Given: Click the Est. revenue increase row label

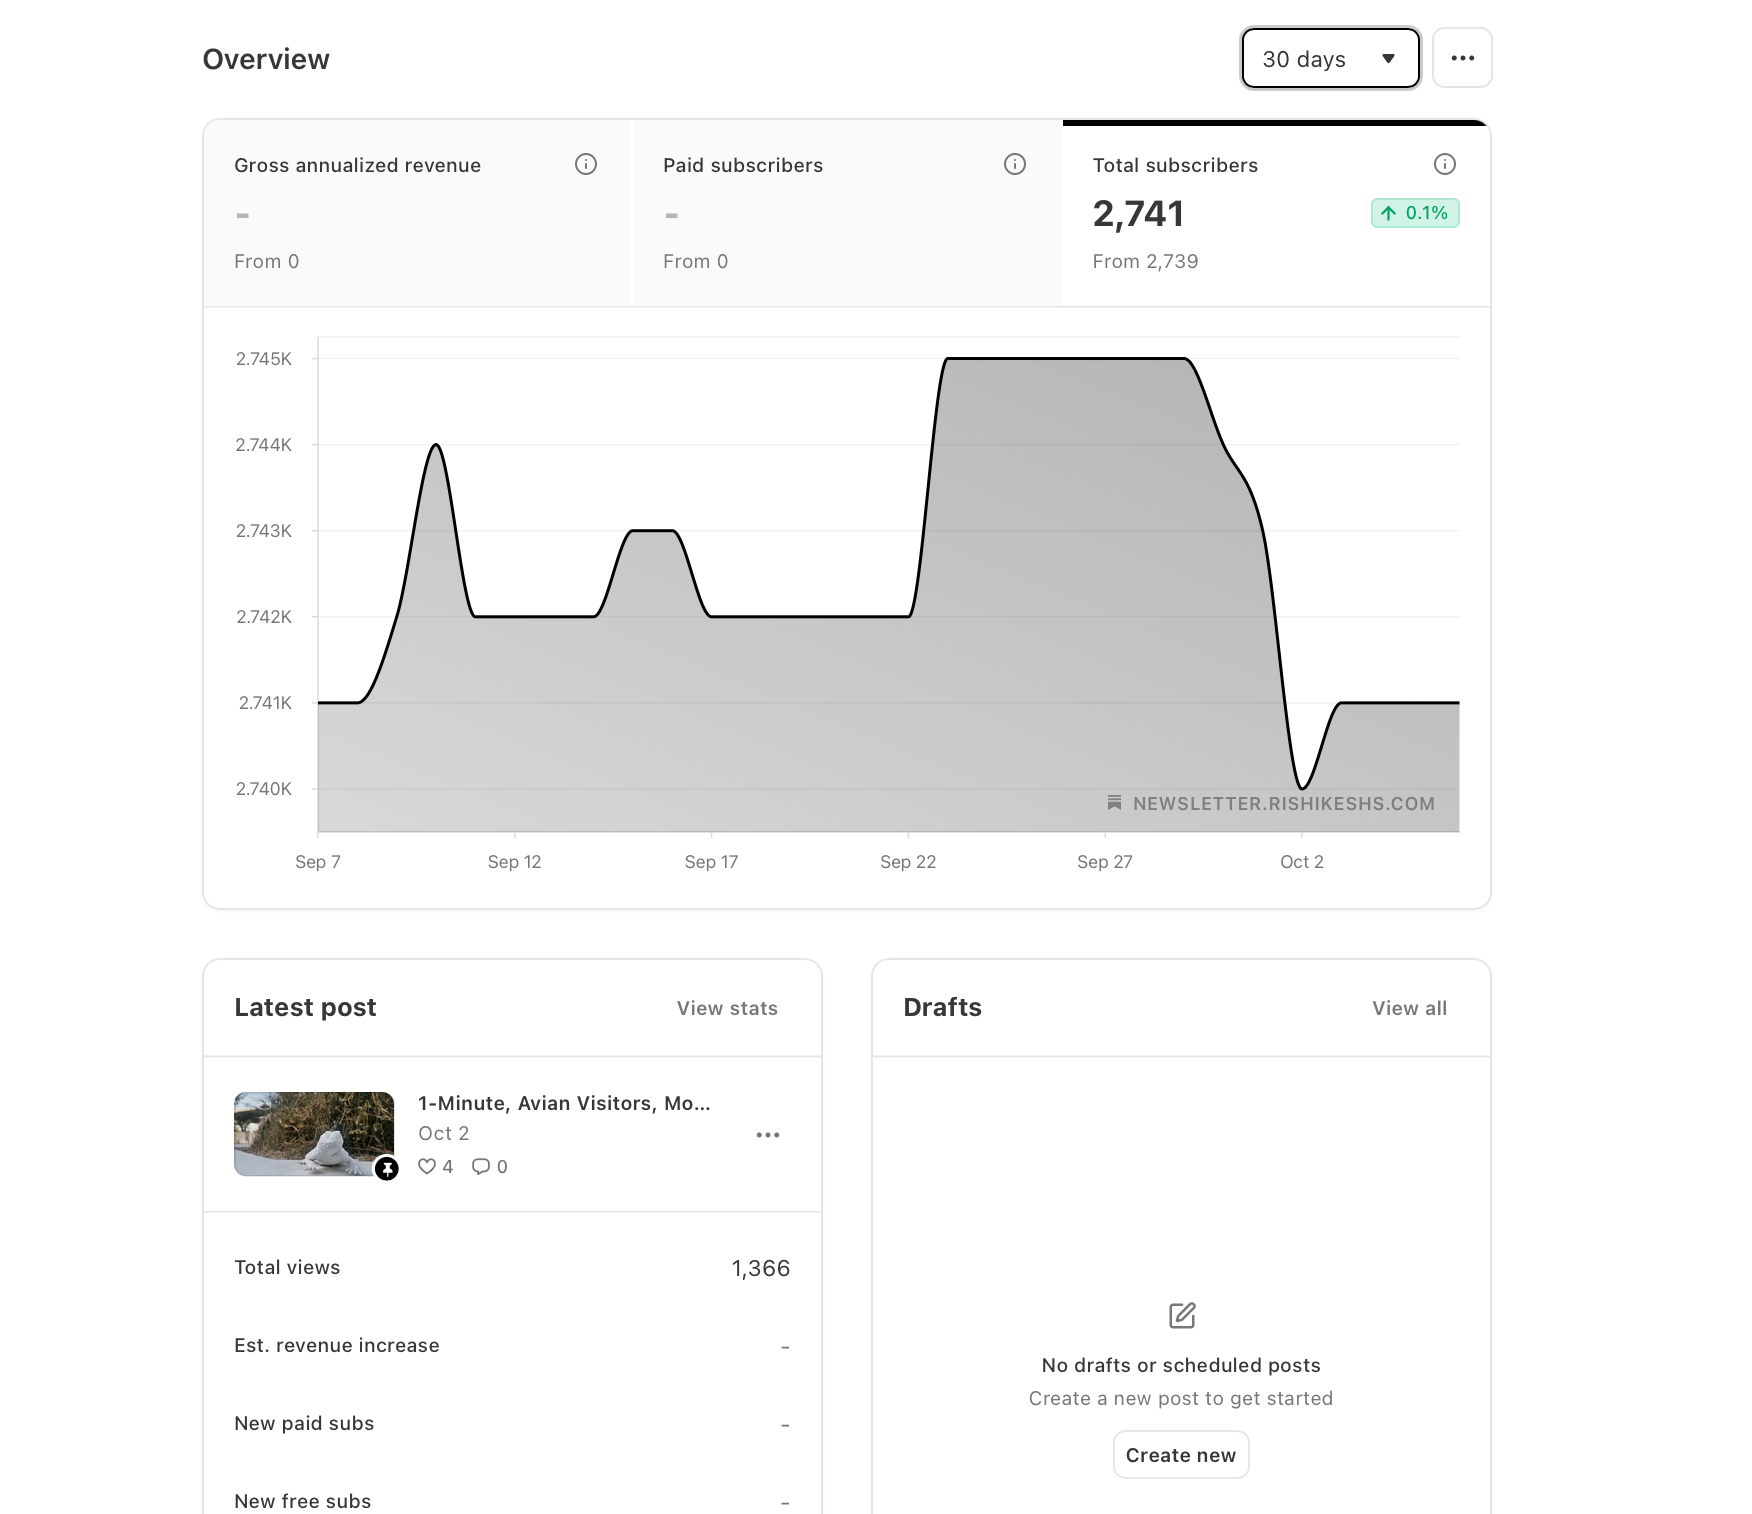Looking at the screenshot, I should pyautogui.click(x=337, y=1345).
